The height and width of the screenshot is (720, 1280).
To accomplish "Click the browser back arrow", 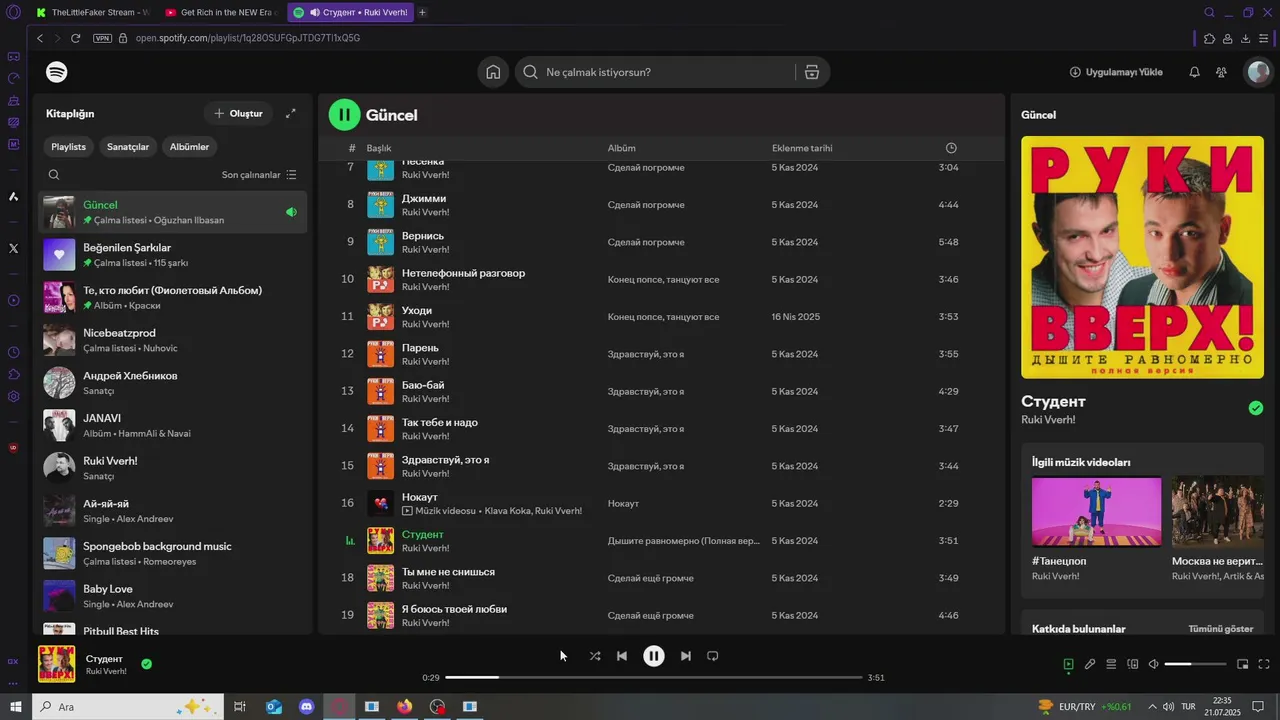I will pos(40,38).
